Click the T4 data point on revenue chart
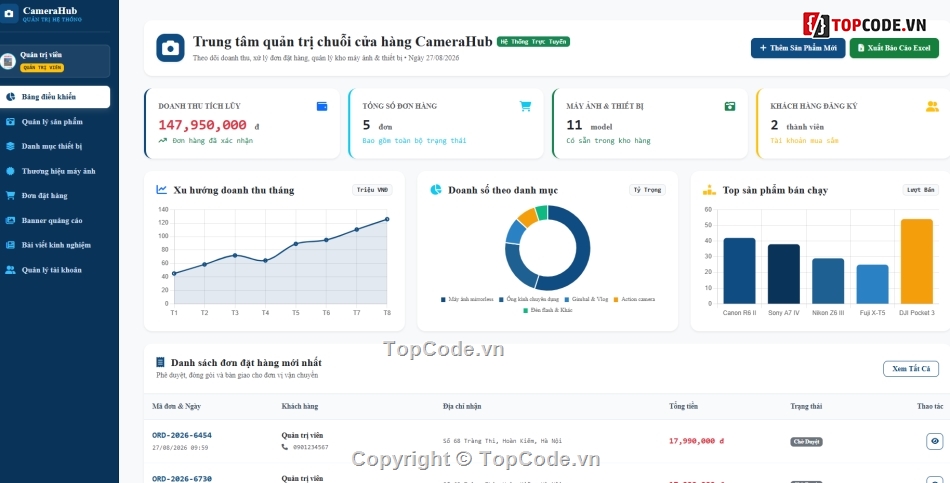The width and height of the screenshot is (950, 483). [x=265, y=261]
